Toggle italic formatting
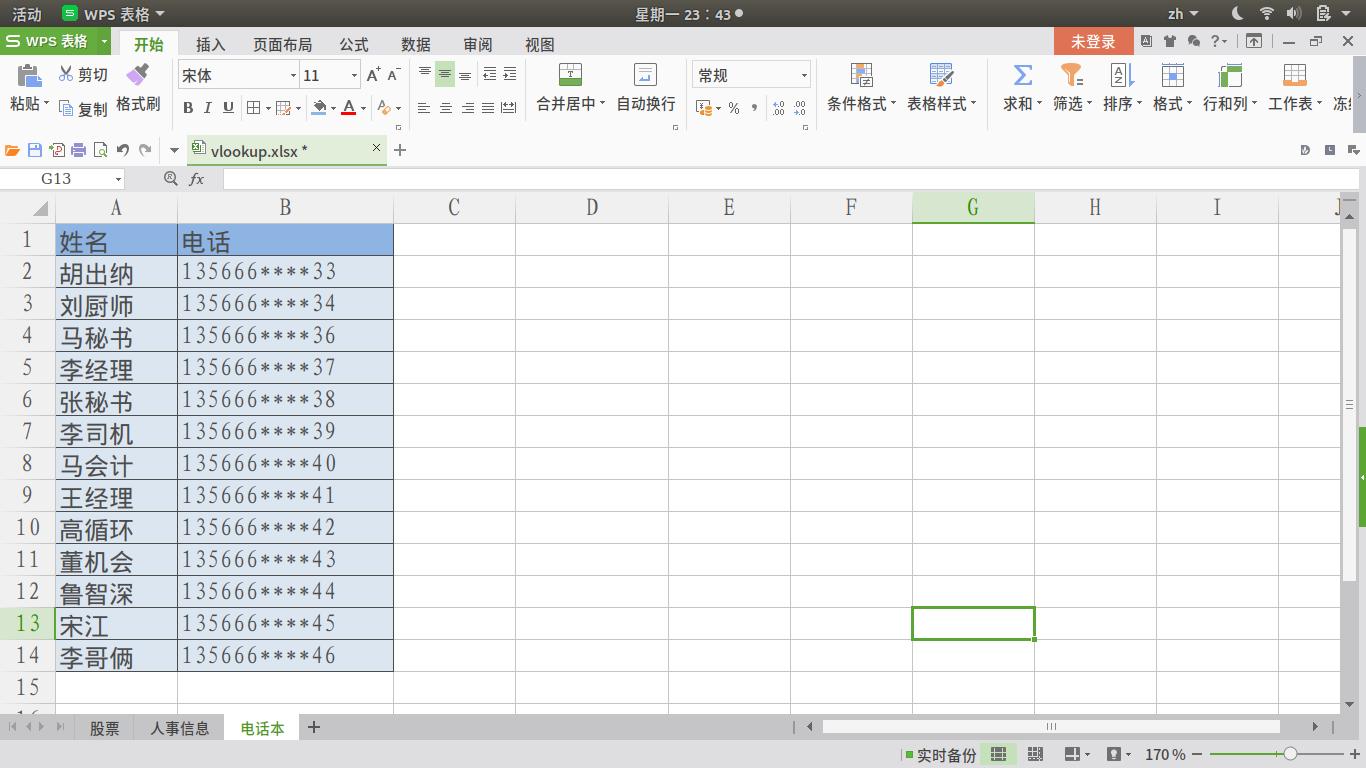 pos(207,107)
